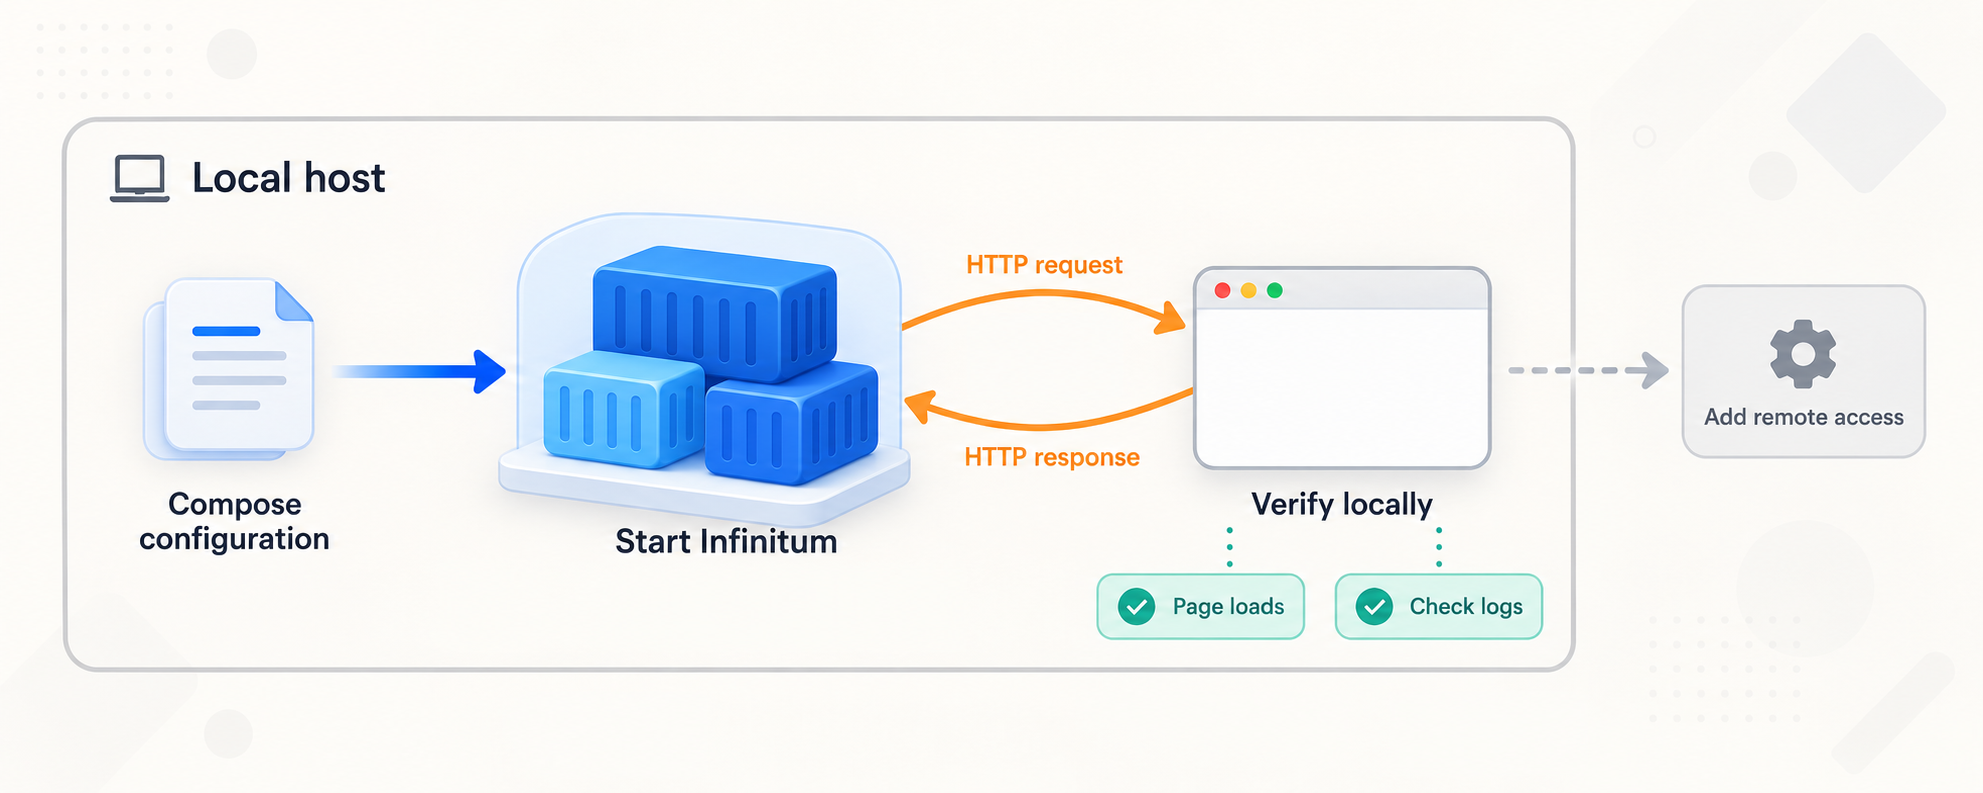Image resolution: width=1983 pixels, height=793 pixels.
Task: Click the checkmark icon in Page loads
Action: click(1136, 606)
